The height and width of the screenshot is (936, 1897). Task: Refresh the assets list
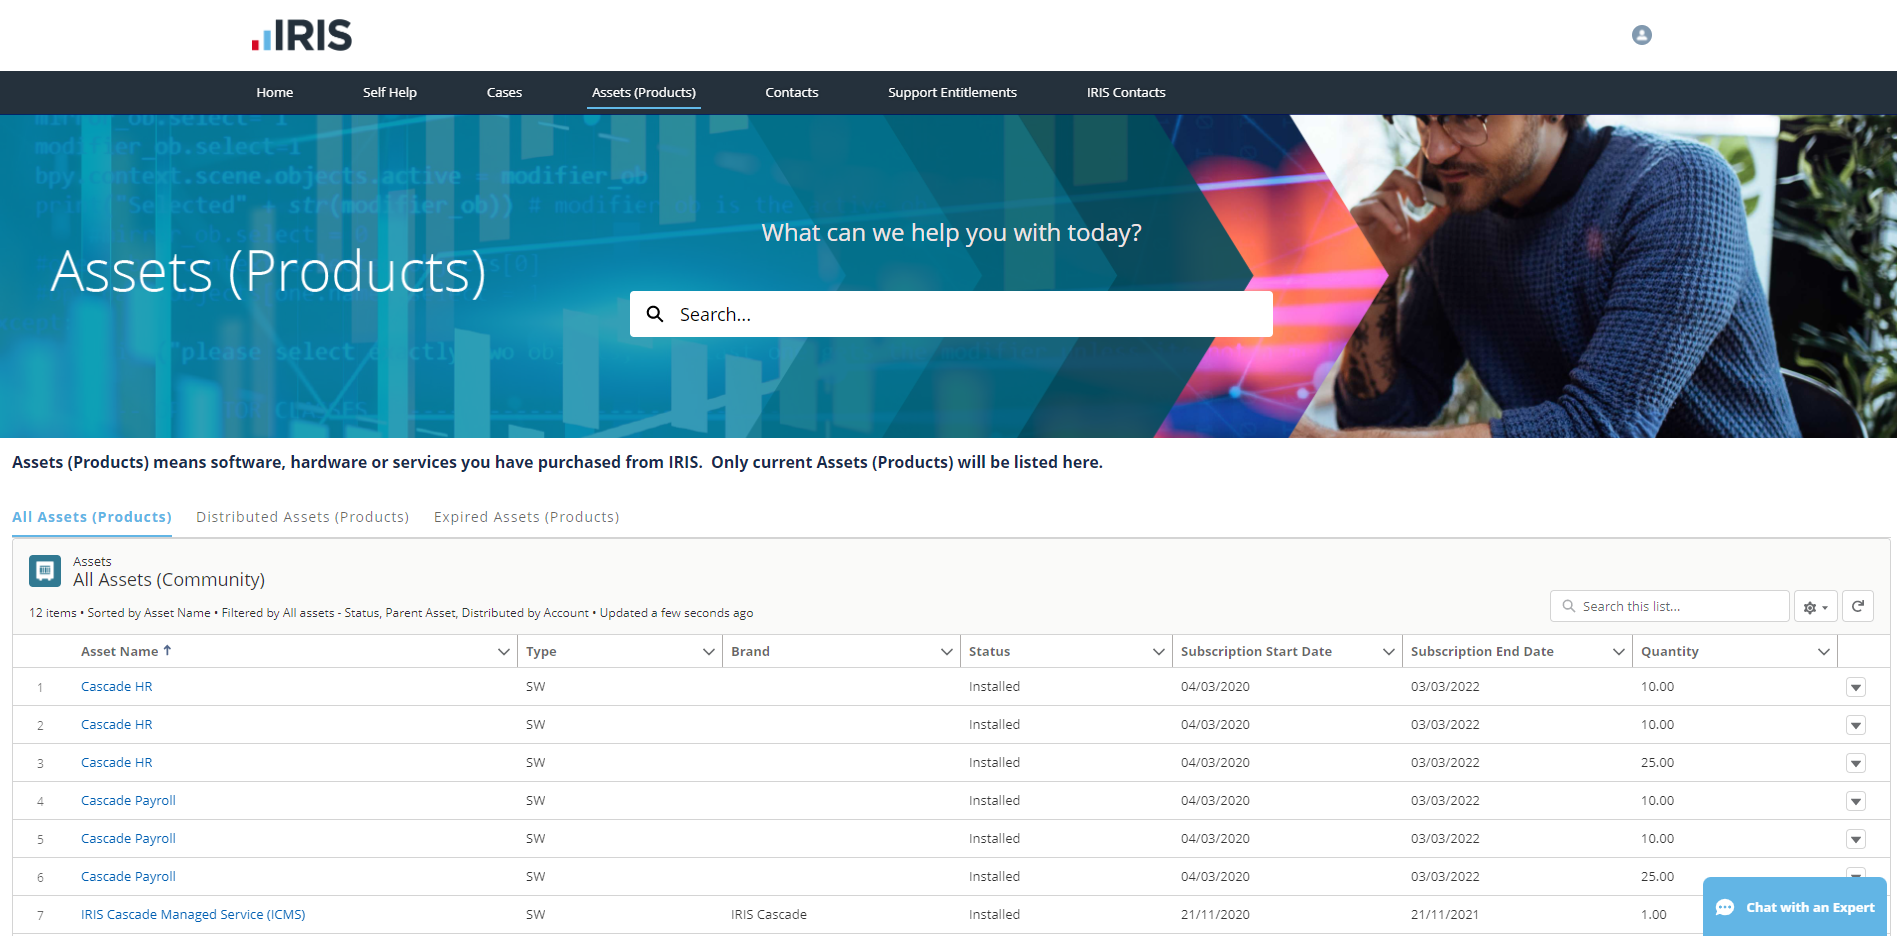click(1857, 606)
